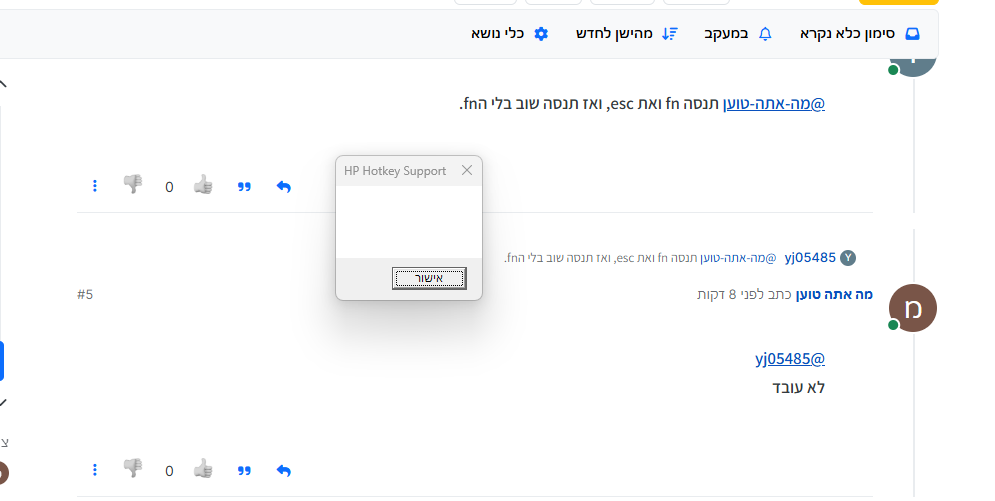Open the מהישן לחדש sort dropdown
Viewport: 995px width, 501px height.
[x=626, y=34]
